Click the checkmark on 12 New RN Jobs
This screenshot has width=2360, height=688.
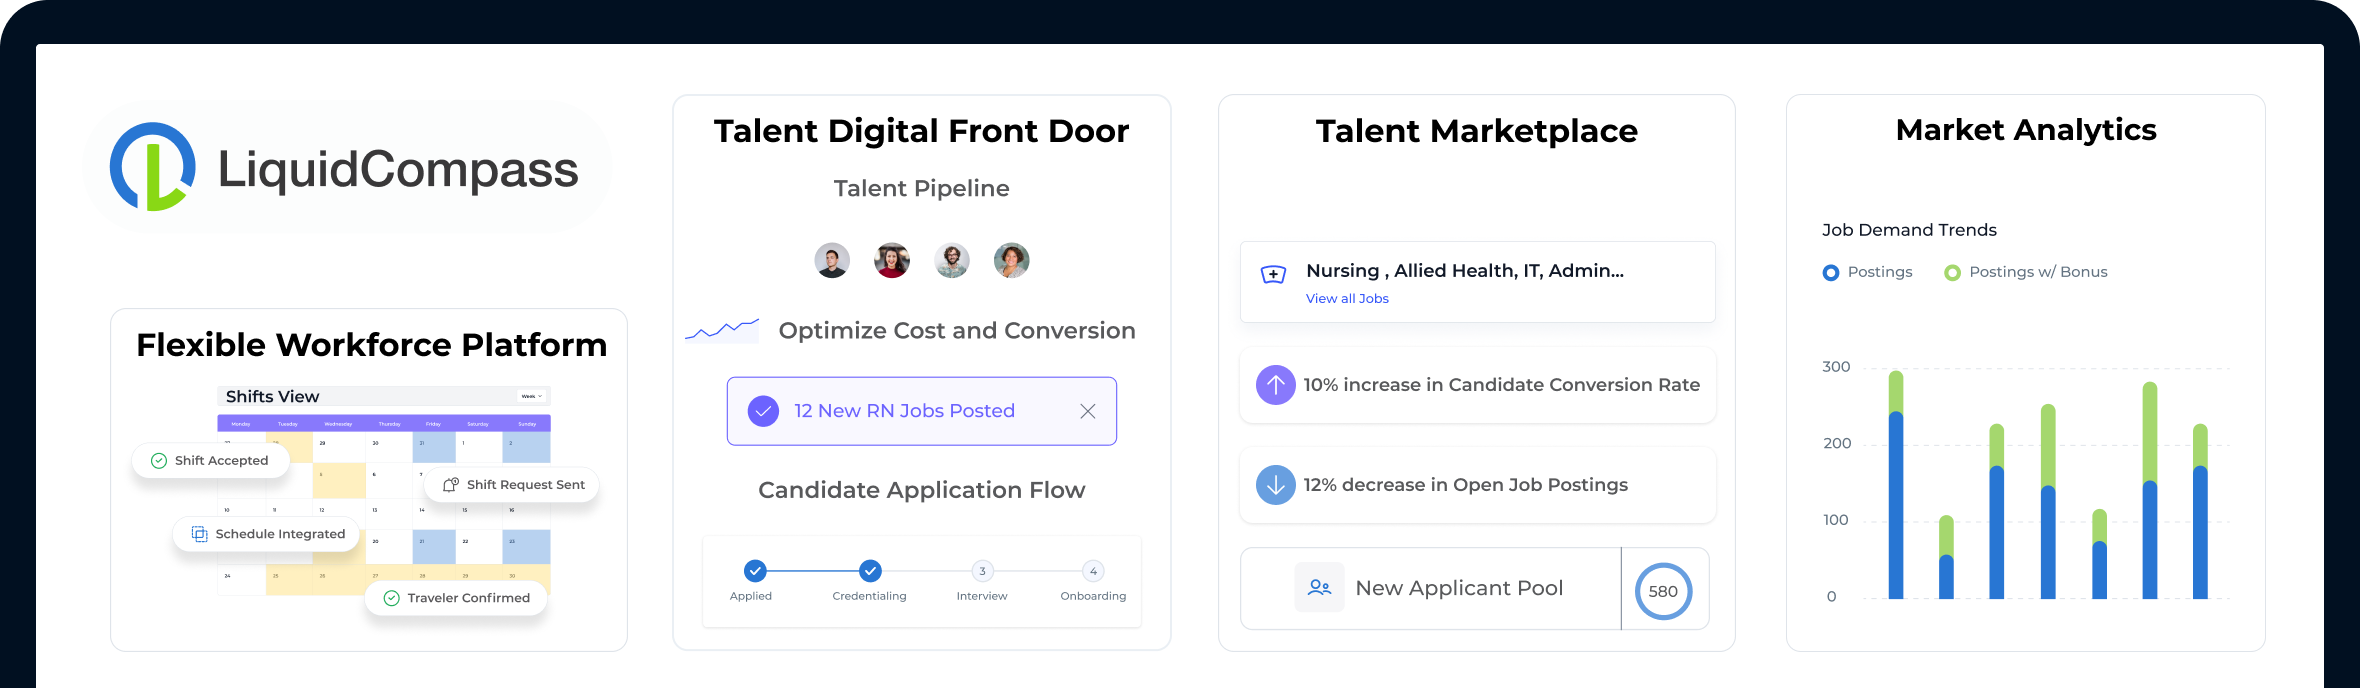click(x=763, y=411)
